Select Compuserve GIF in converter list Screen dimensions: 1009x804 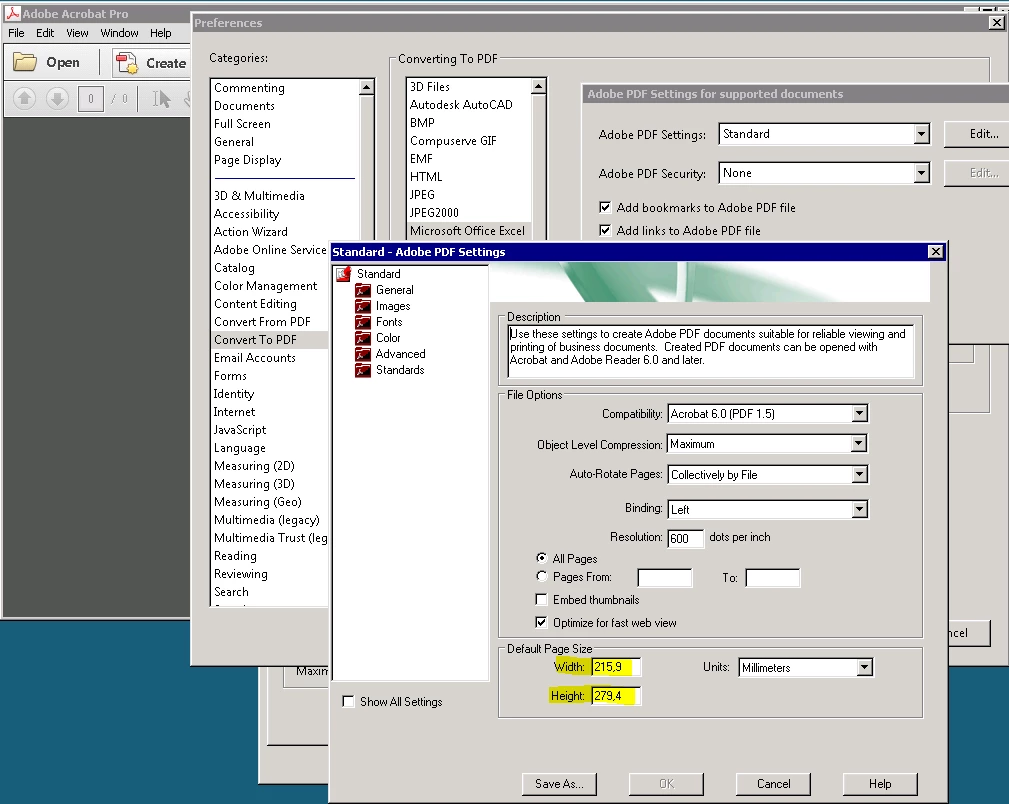(453, 140)
